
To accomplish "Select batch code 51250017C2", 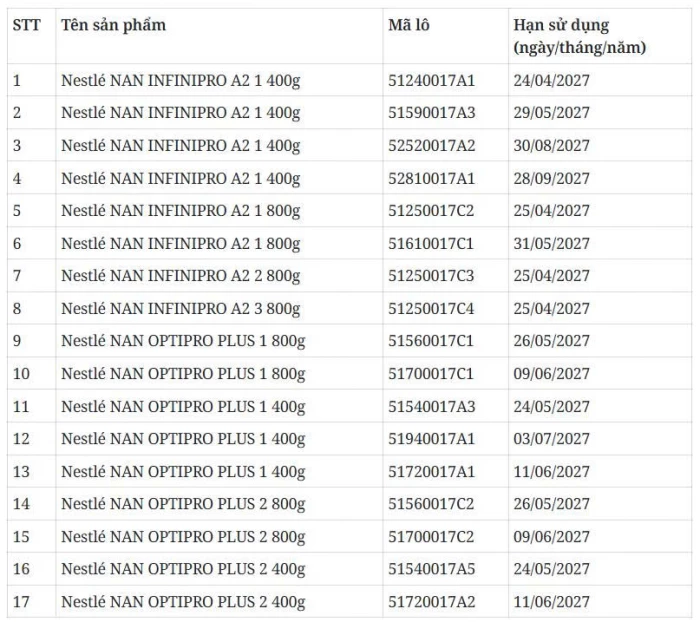I will (431, 211).
